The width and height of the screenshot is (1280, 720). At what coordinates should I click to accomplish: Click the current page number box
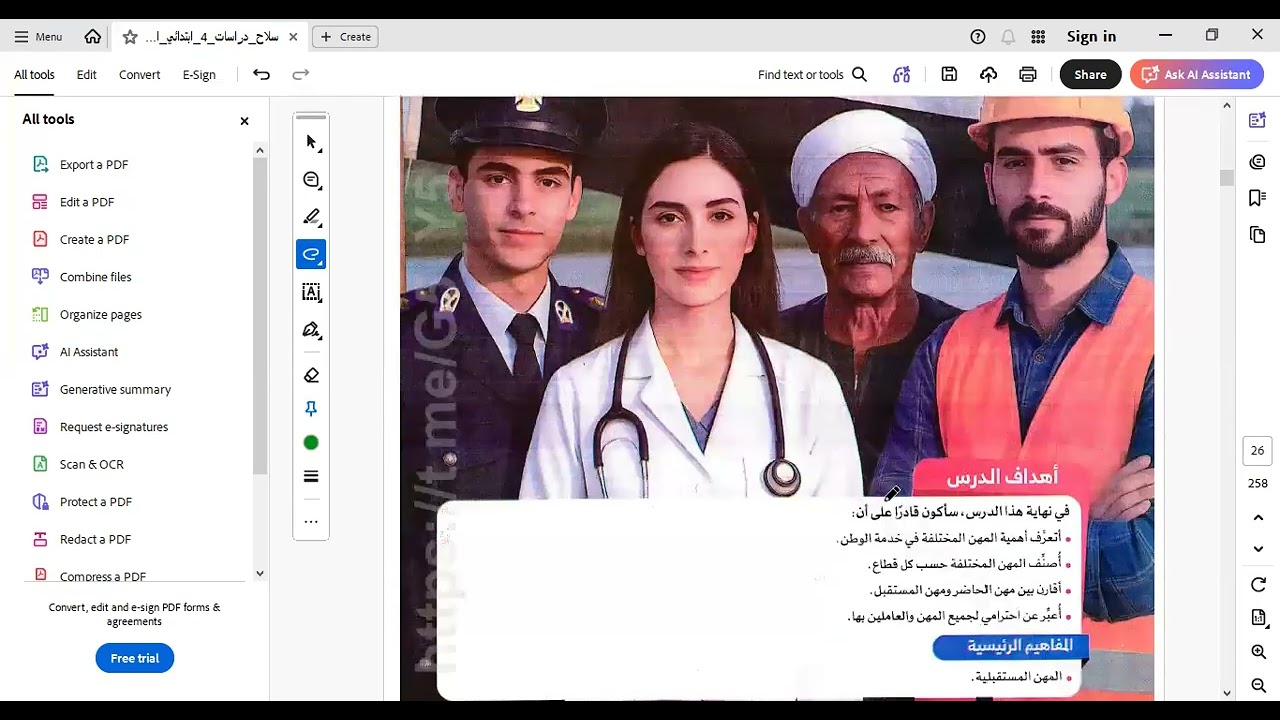click(x=1258, y=451)
